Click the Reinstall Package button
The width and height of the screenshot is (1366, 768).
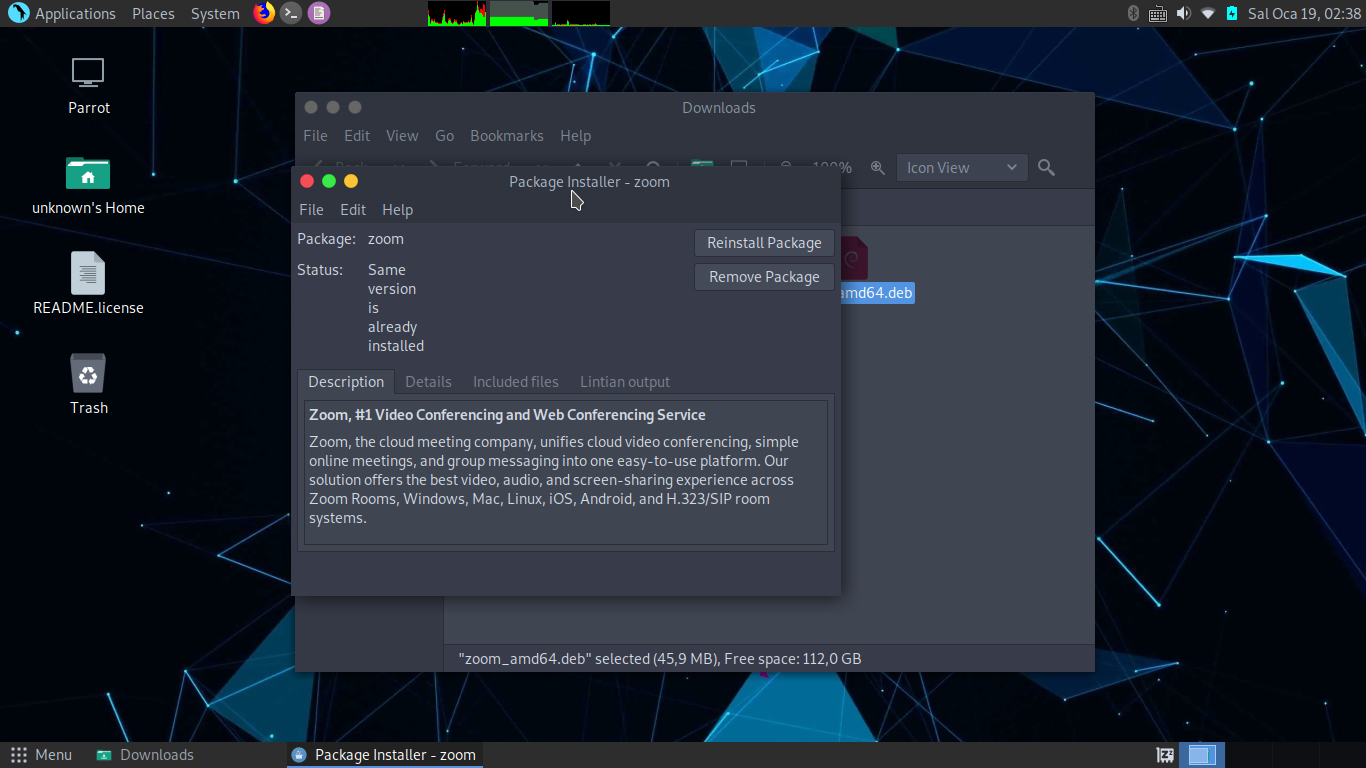(764, 243)
